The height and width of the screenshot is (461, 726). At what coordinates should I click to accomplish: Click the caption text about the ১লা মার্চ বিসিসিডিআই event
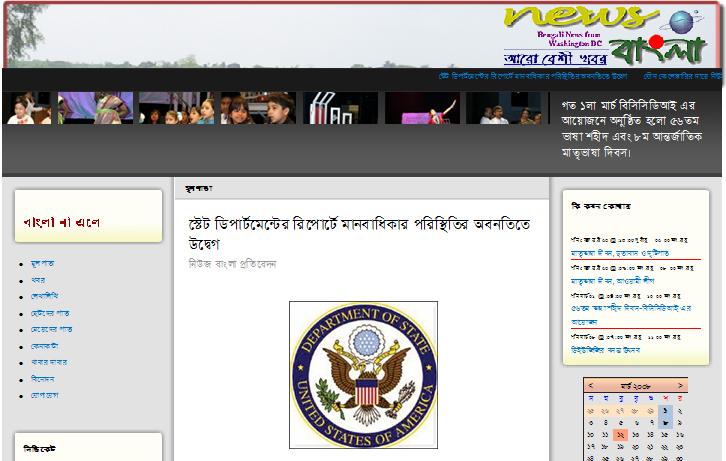pos(632,128)
